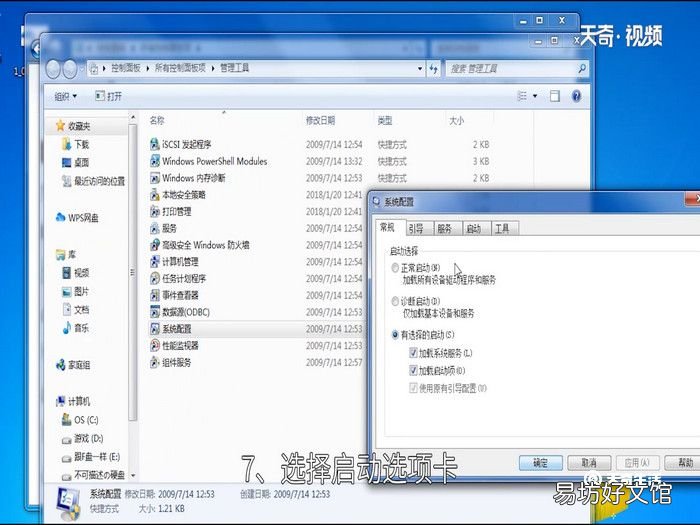Open the 音乐 library icon
The image size is (700, 525).
66,328
